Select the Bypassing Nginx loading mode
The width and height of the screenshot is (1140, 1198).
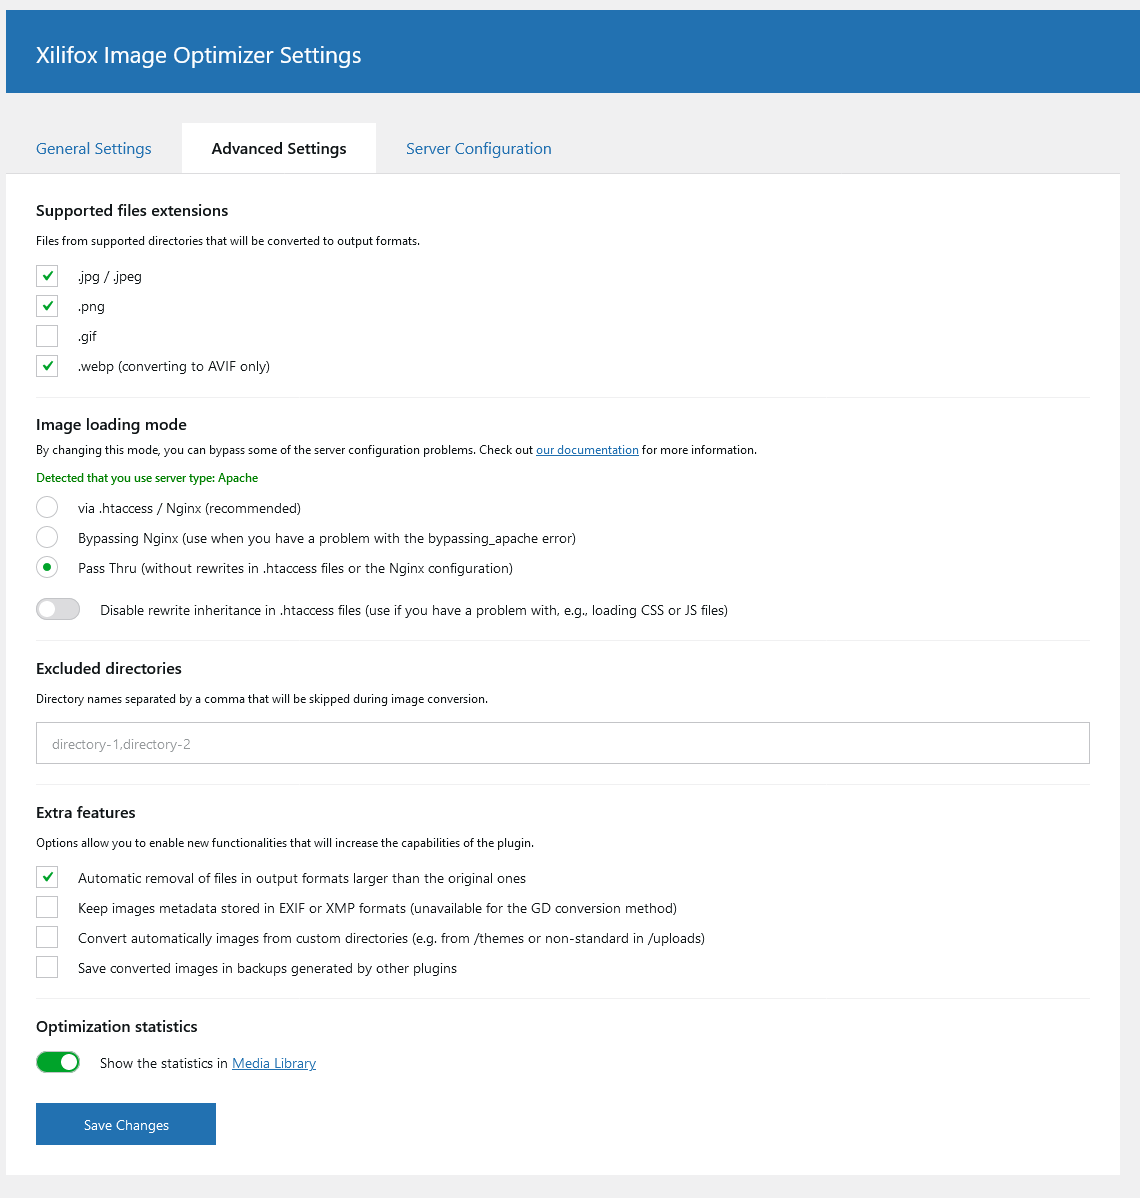coord(47,537)
